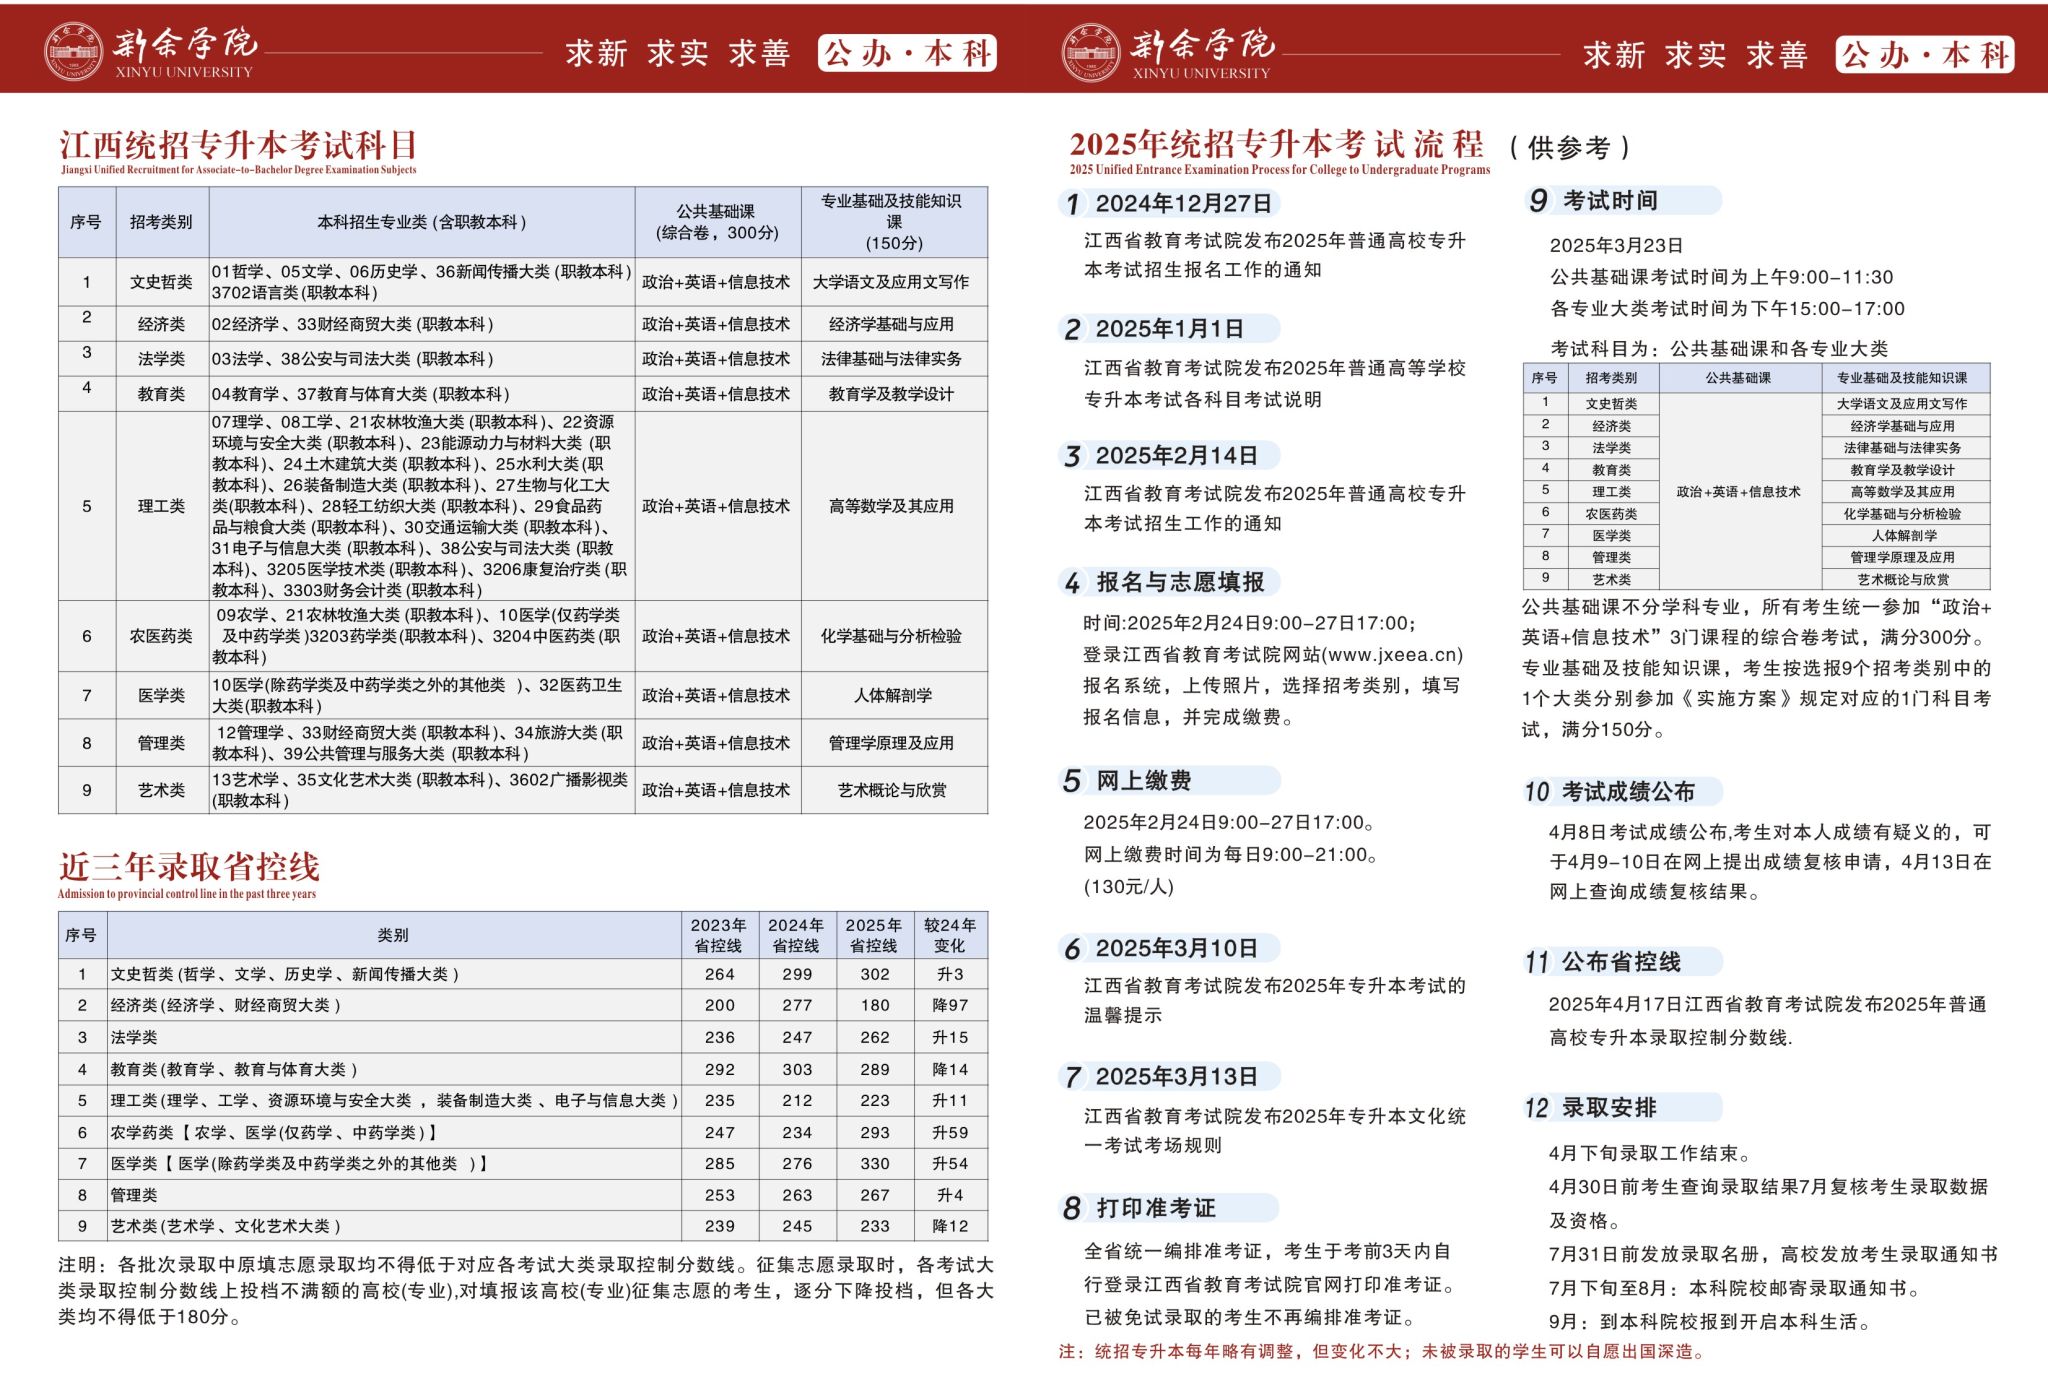The width and height of the screenshot is (2048, 1390).
Task: Click the right page 公办·本科 badge
Action: [x=1925, y=55]
